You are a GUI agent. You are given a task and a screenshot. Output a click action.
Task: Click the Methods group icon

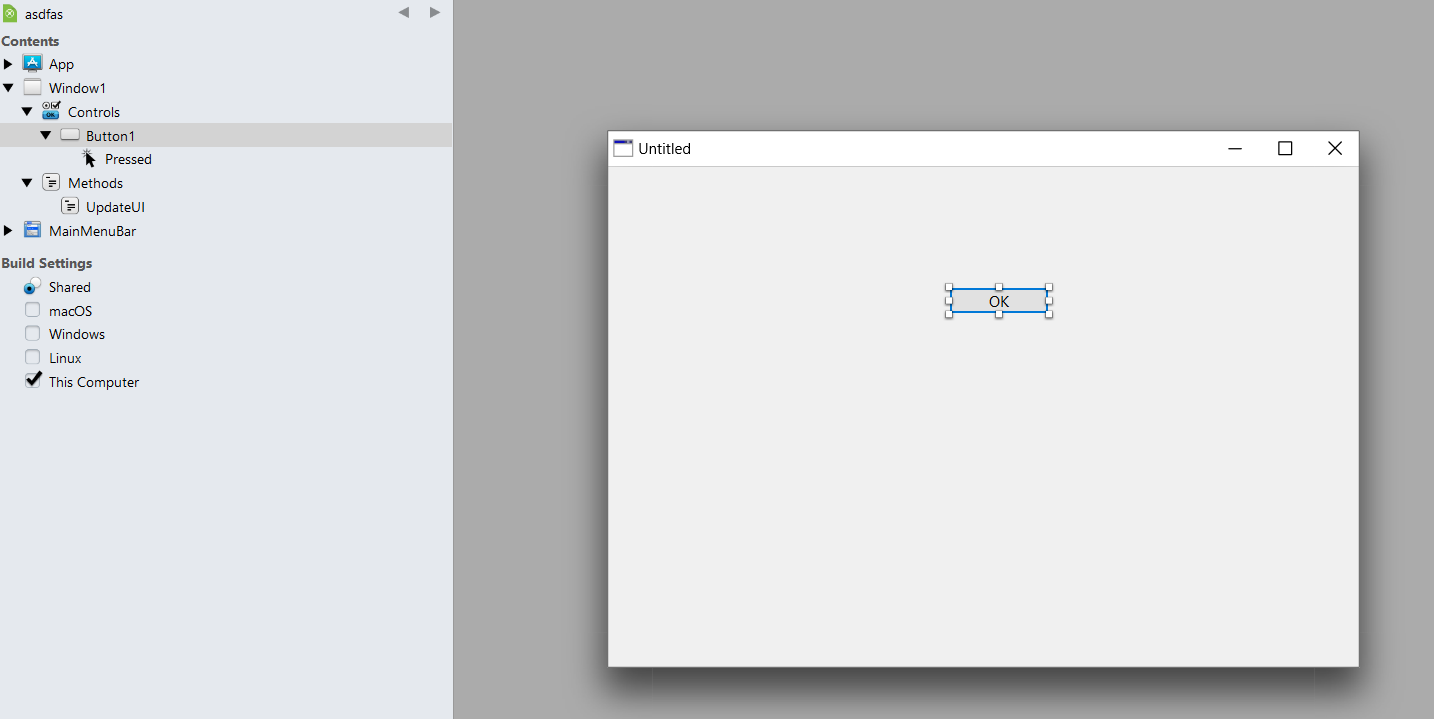(x=51, y=183)
